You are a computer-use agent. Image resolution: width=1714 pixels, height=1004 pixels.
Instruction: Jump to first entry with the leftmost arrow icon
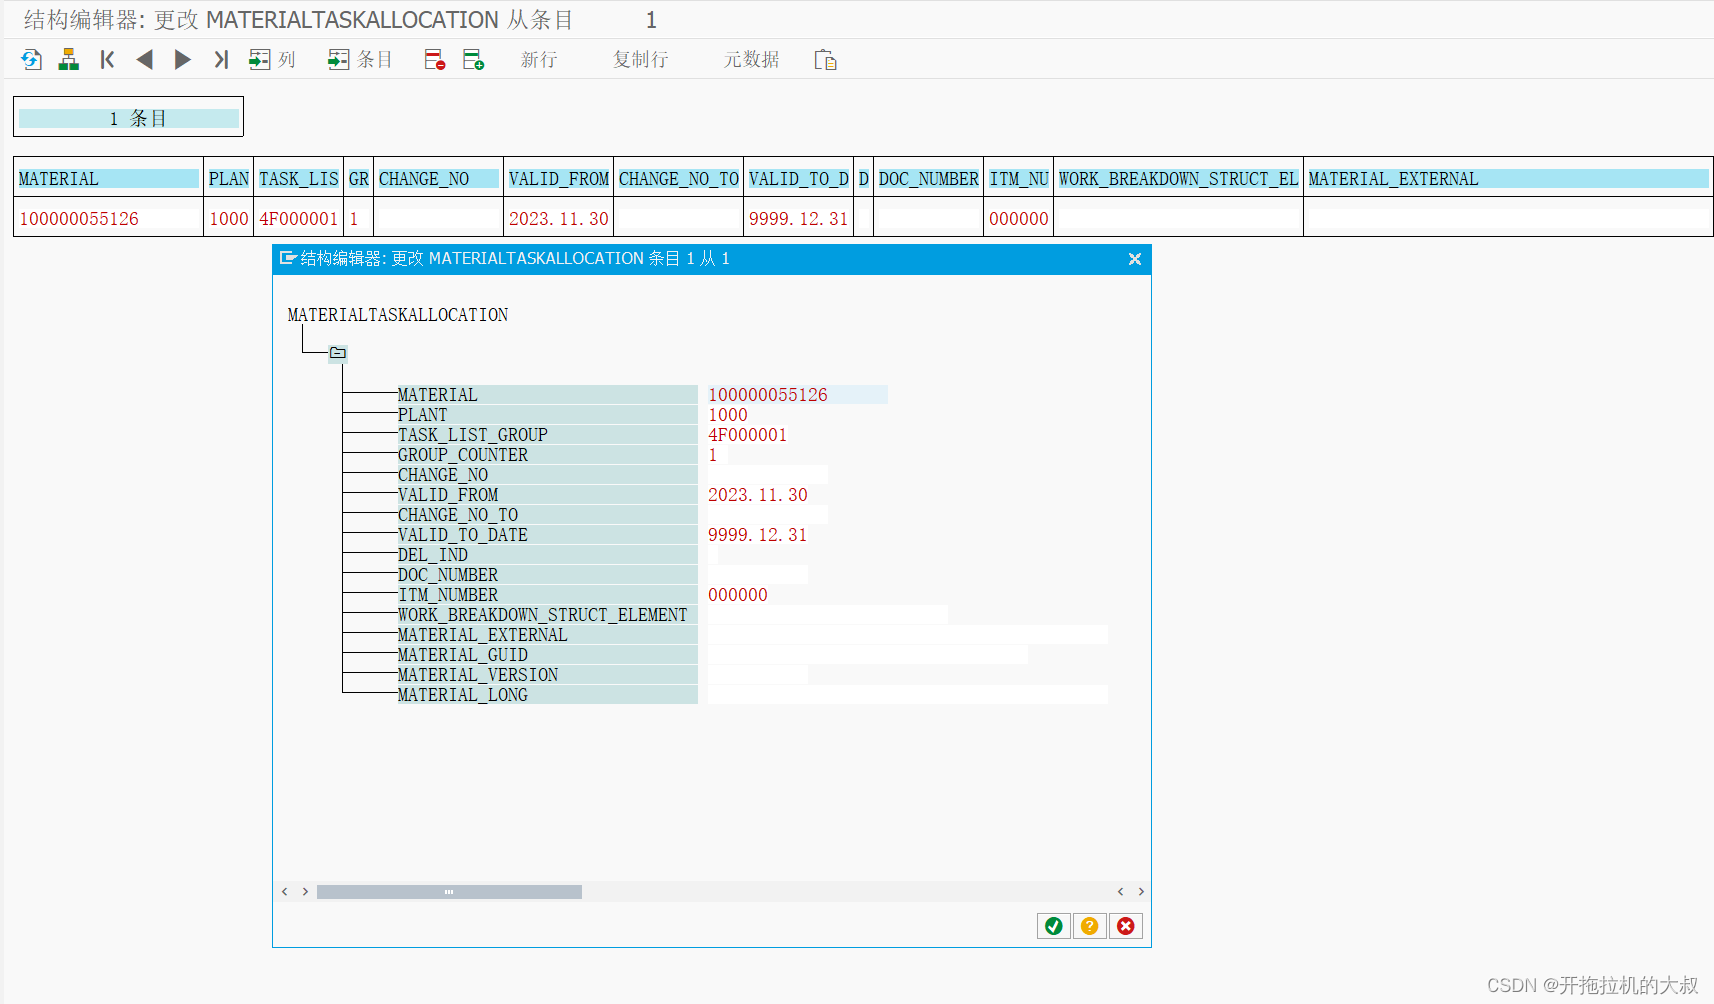[106, 59]
